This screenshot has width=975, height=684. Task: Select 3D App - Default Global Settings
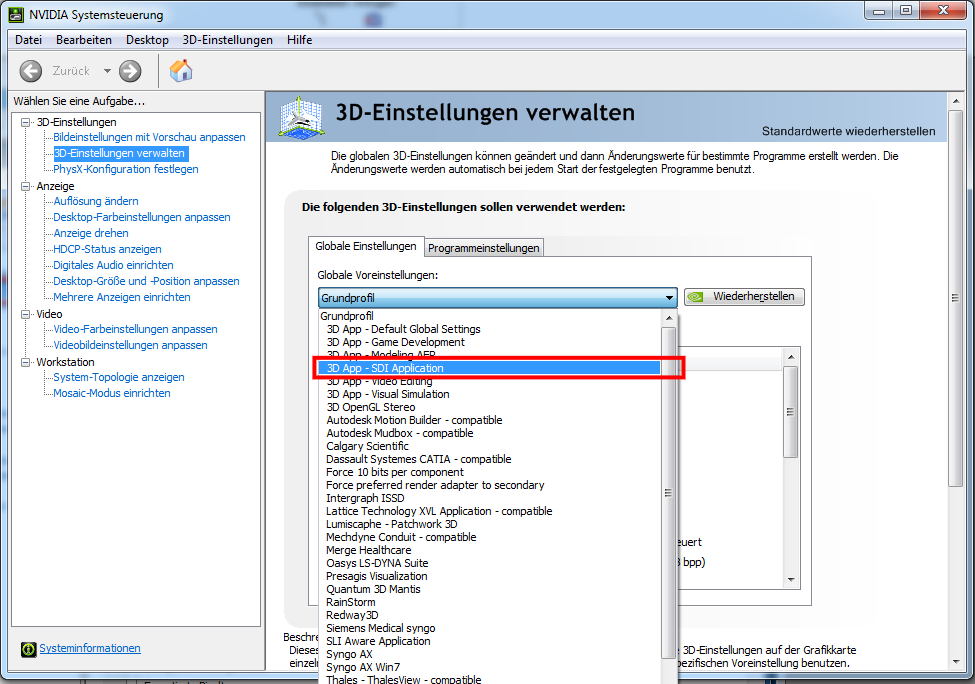pos(489,329)
